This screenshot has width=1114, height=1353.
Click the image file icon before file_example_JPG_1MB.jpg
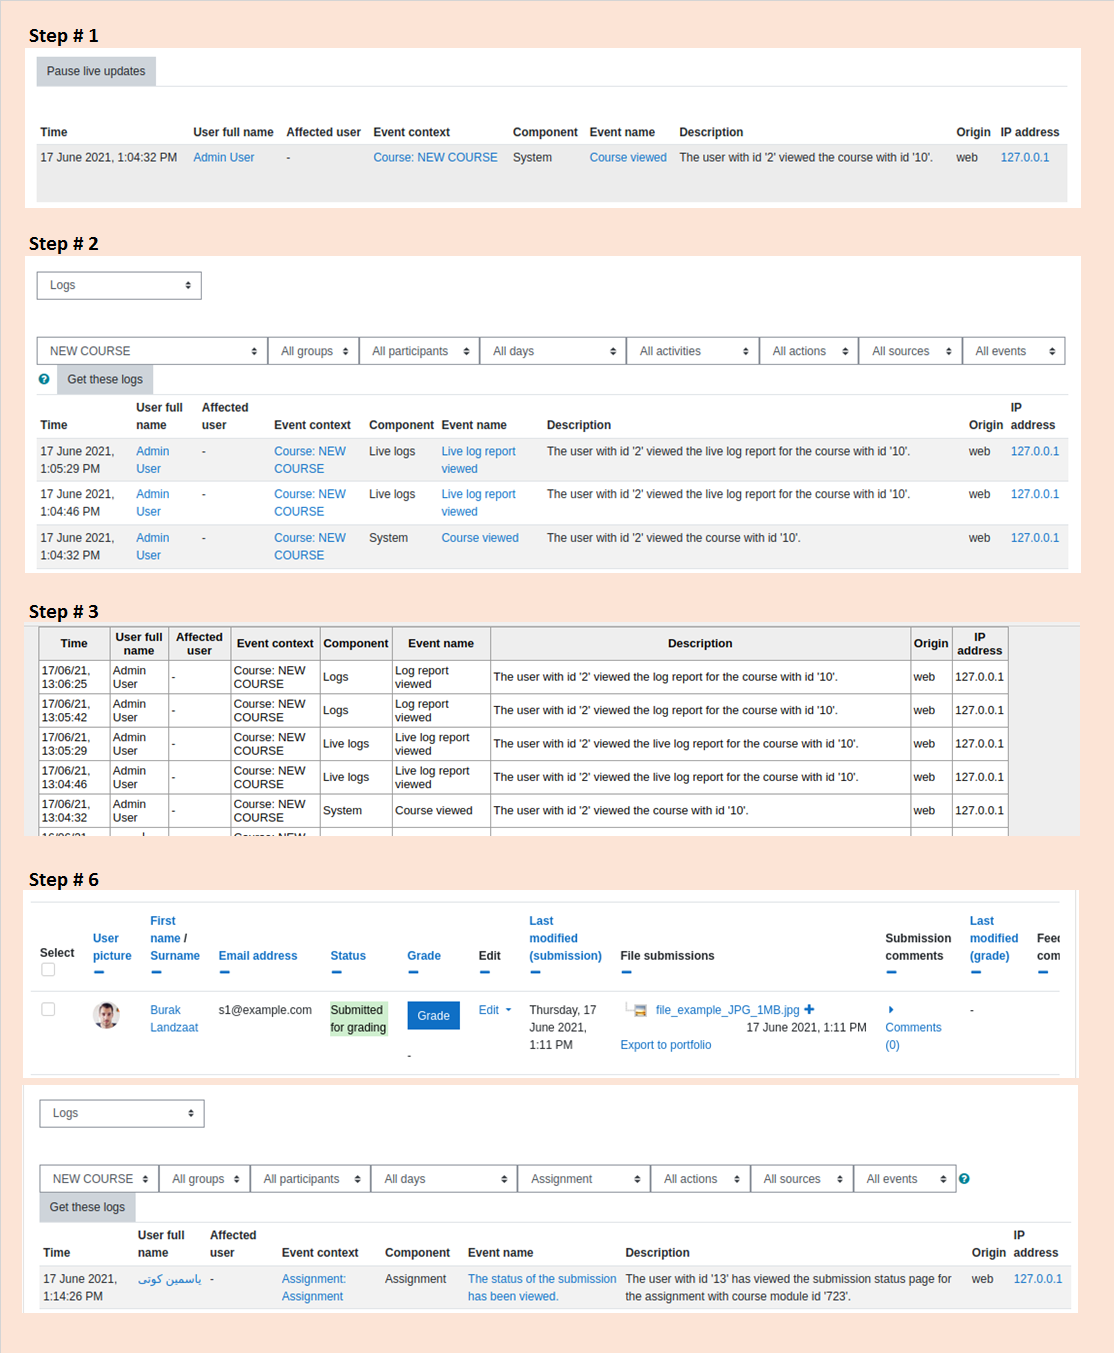[640, 1010]
